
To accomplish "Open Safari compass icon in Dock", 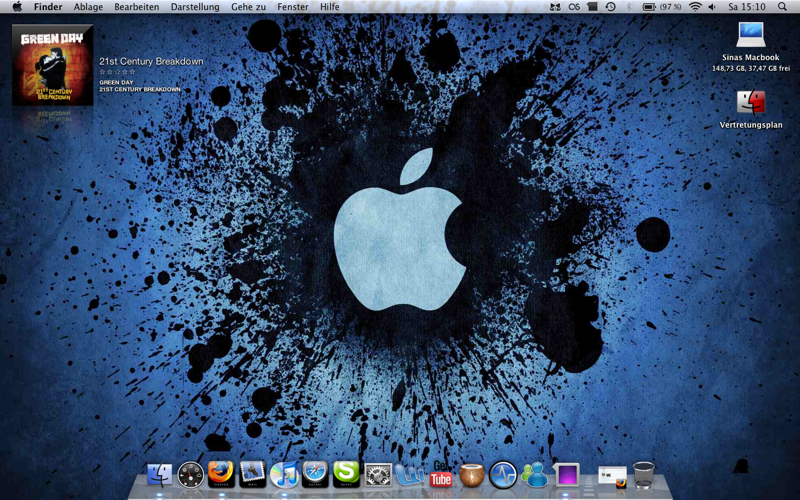I will coord(315,474).
